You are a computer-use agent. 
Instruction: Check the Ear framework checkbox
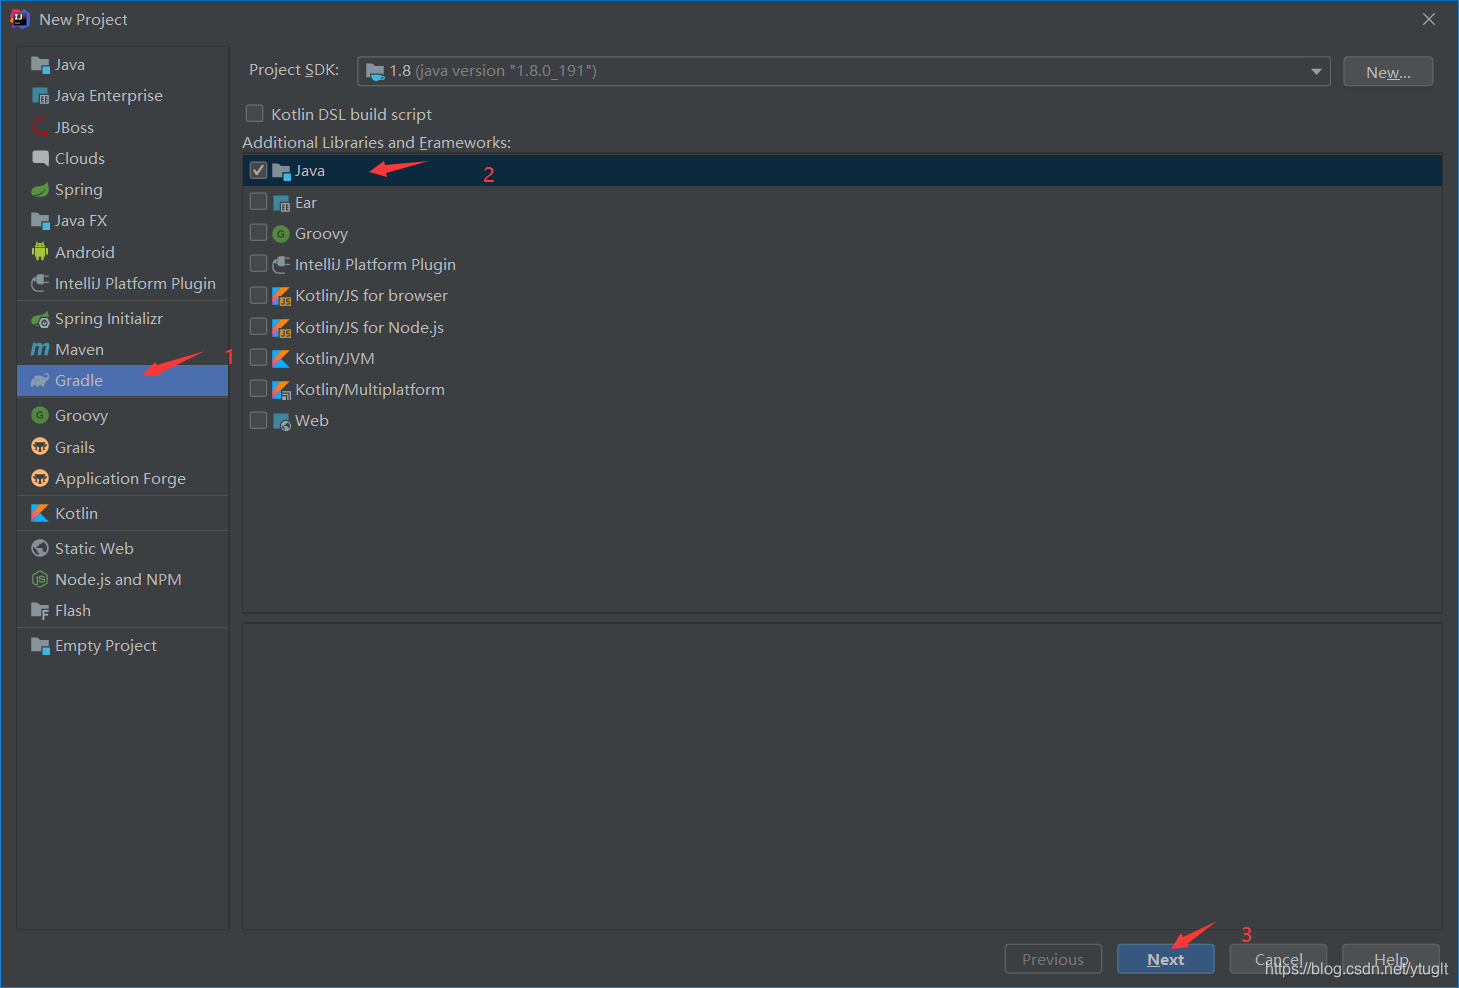pyautogui.click(x=258, y=202)
